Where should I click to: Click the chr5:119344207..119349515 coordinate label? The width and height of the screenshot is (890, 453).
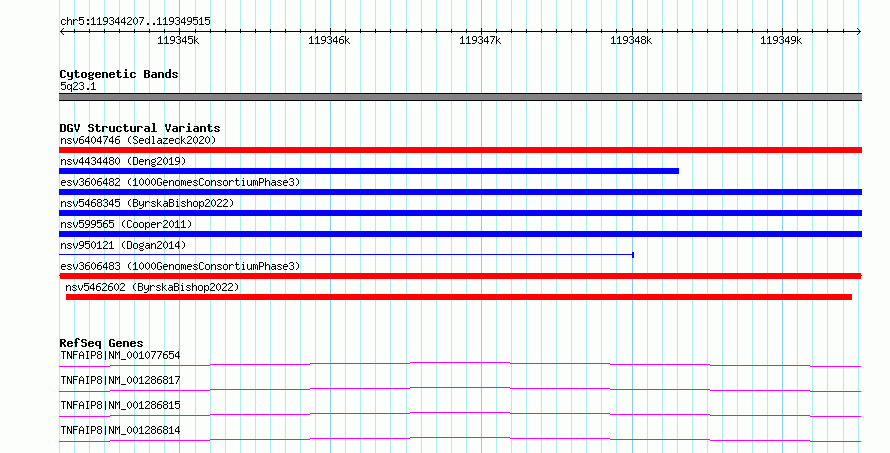(135, 21)
